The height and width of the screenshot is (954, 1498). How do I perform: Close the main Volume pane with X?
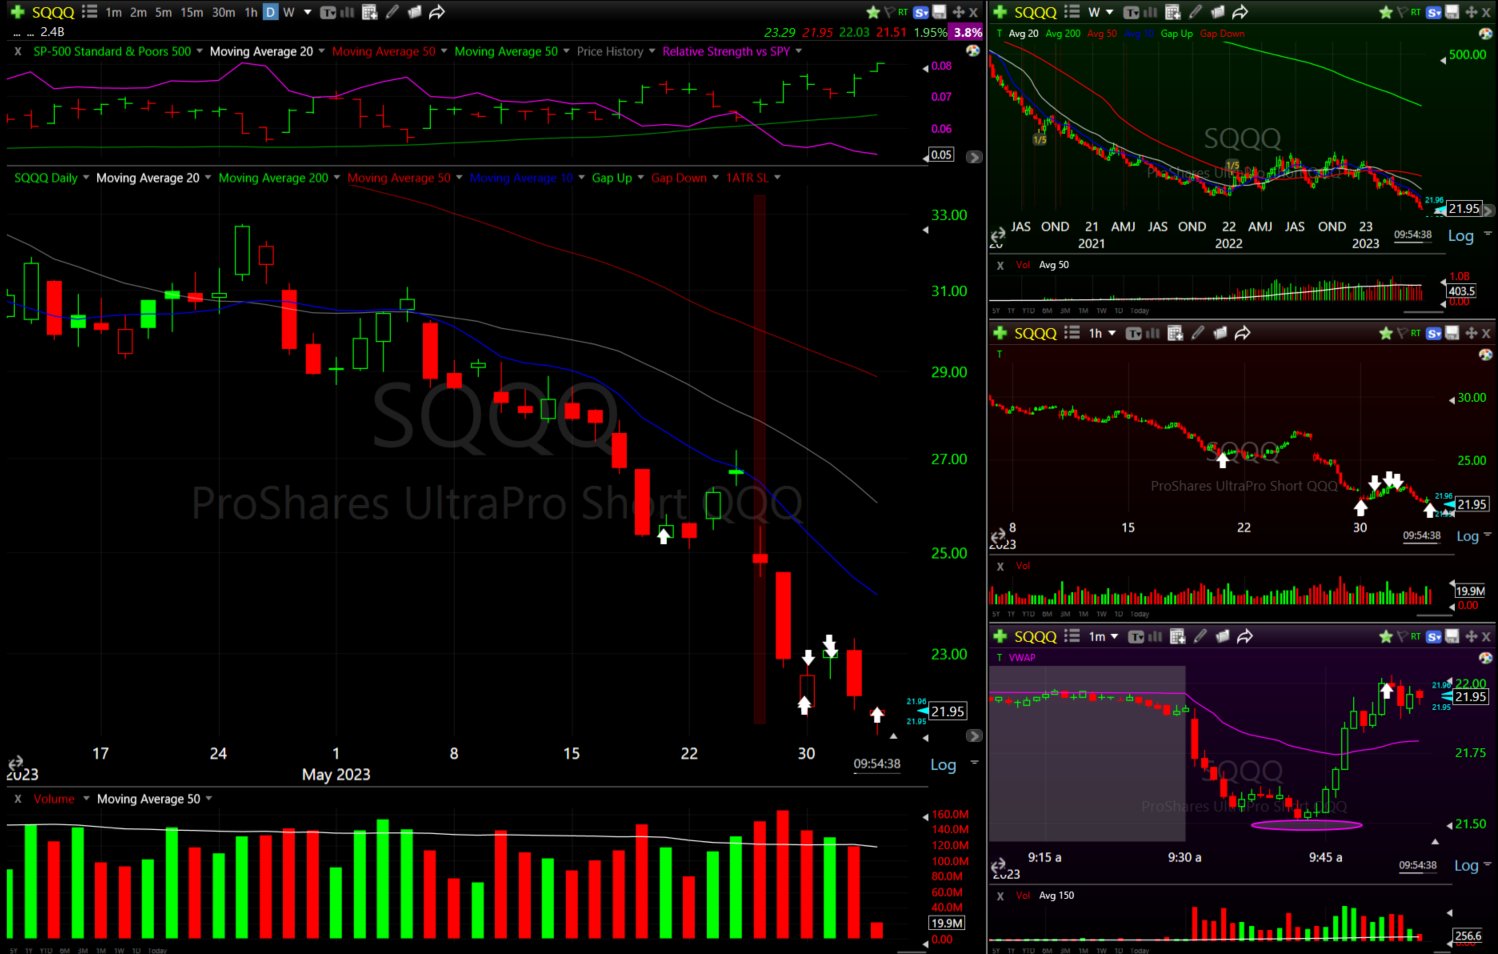(x=18, y=799)
